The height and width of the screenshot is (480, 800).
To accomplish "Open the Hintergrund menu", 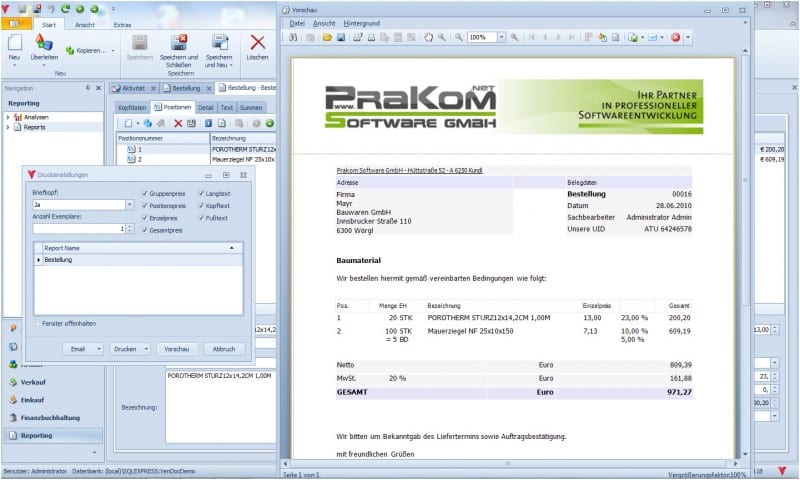I will tap(362, 22).
